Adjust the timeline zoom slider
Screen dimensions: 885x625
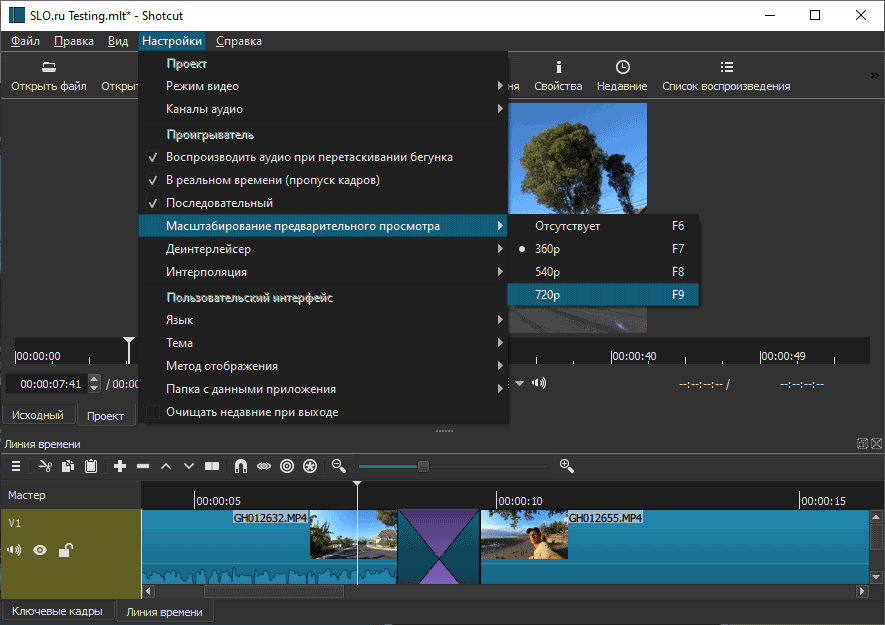click(424, 465)
